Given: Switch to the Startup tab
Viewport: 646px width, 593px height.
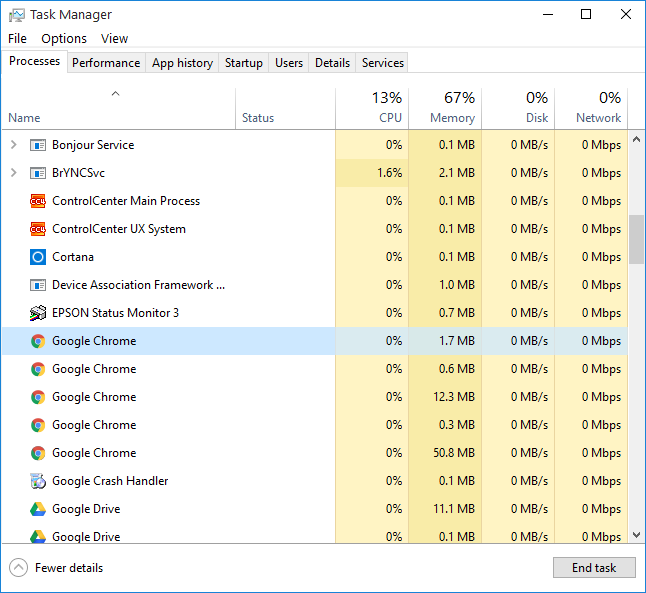Looking at the screenshot, I should [243, 63].
